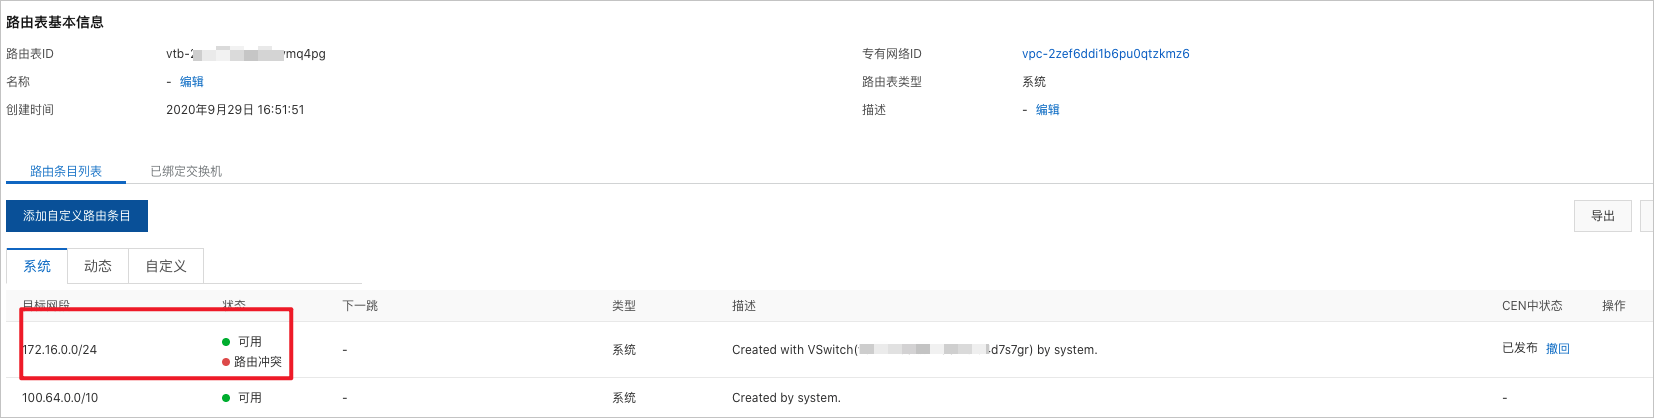Screen dimensions: 1654x418
Task: Select the 172.16.0.0/24 destination cell
Action: point(60,350)
